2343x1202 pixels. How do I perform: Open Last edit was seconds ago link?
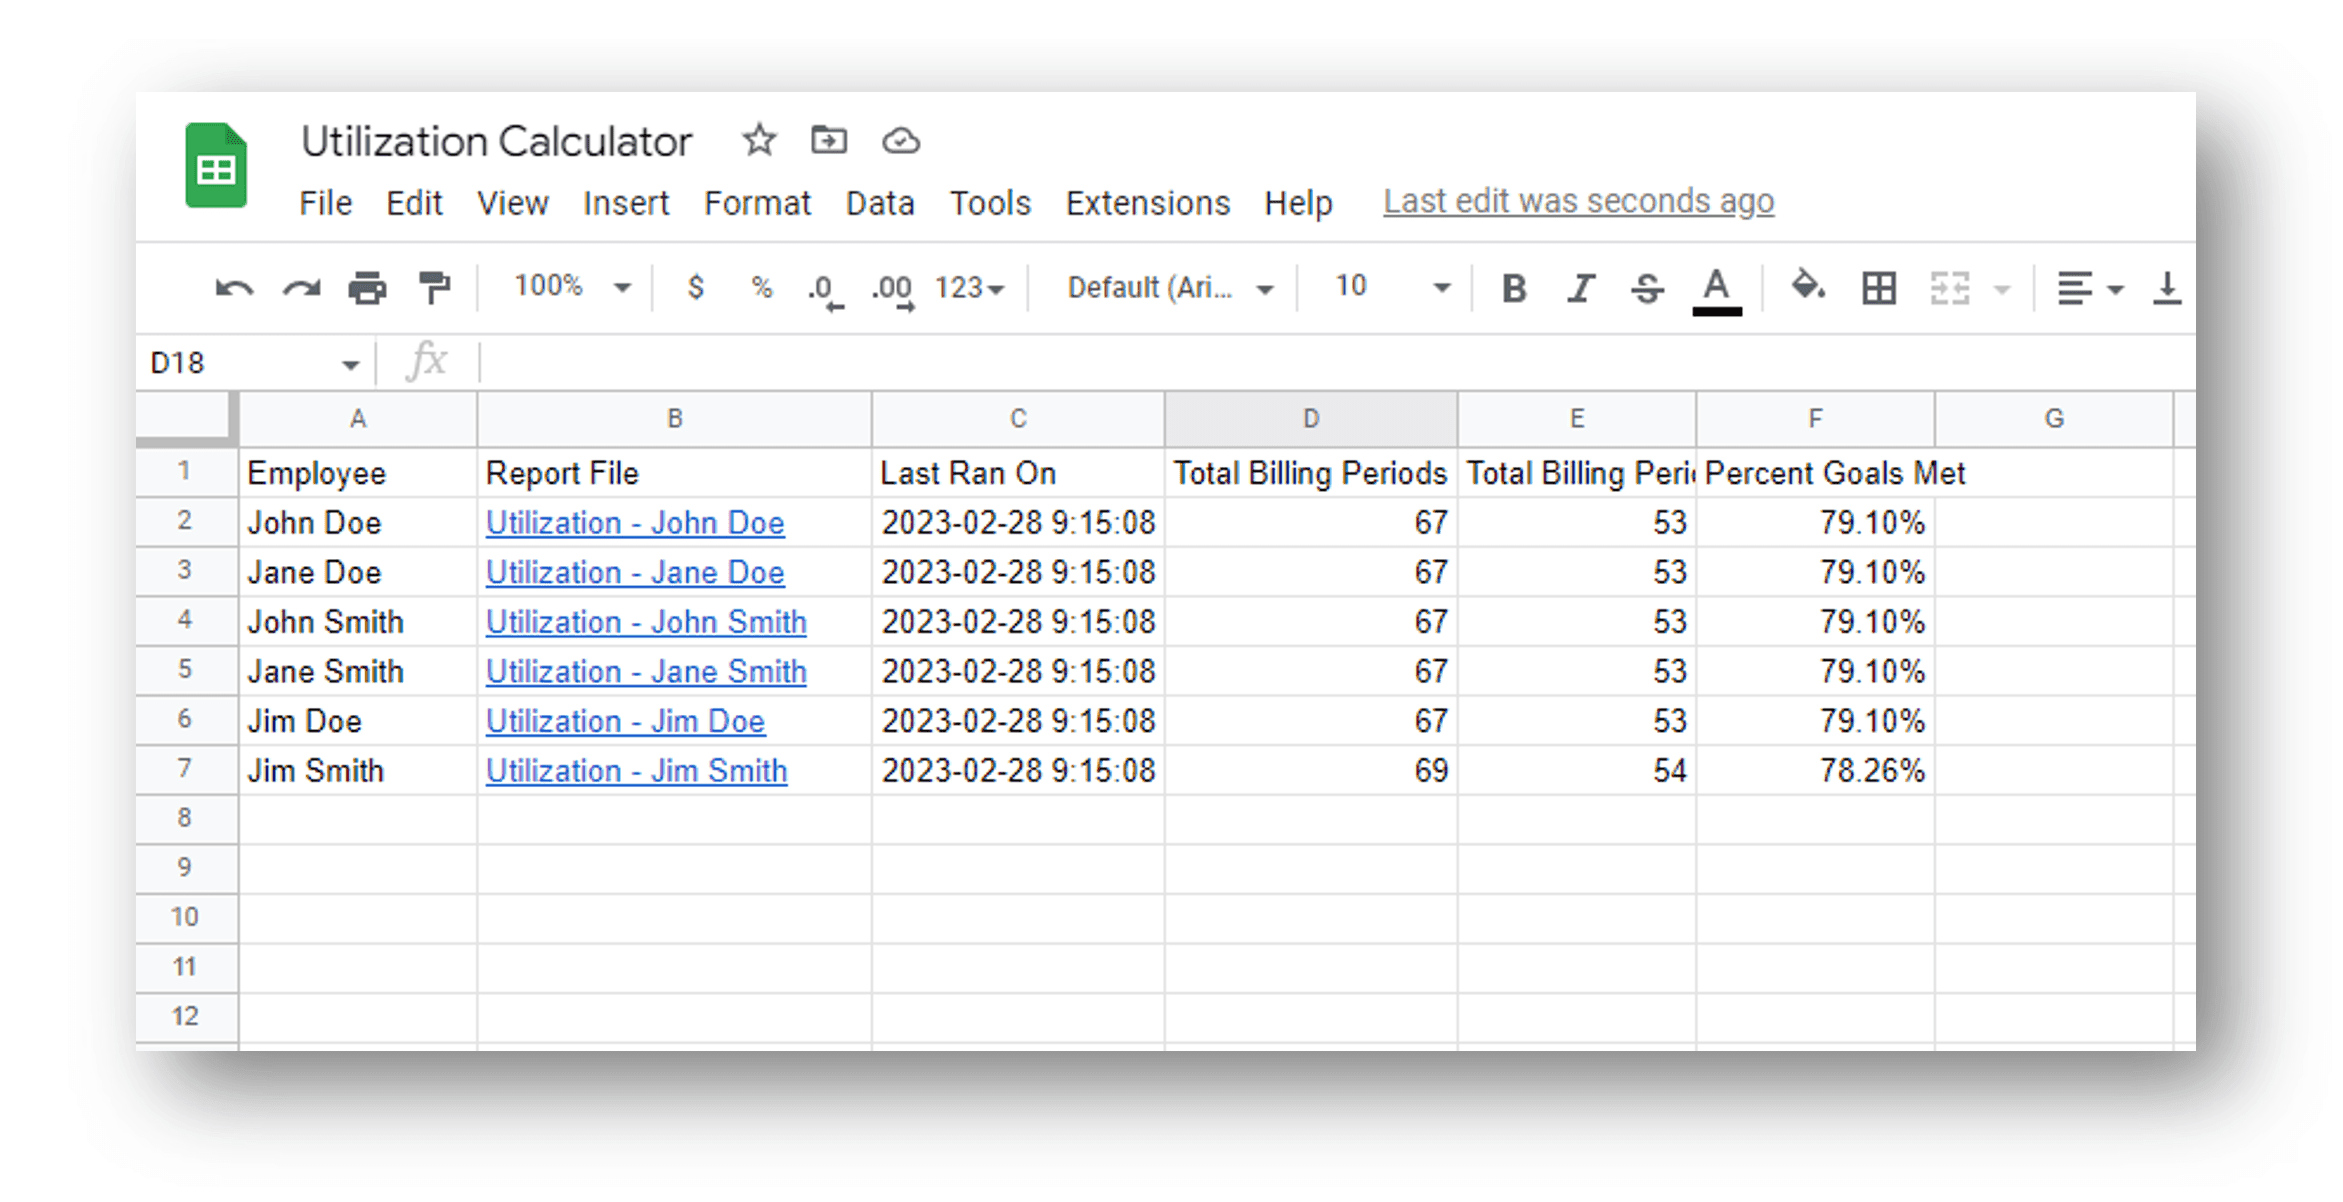click(1579, 202)
